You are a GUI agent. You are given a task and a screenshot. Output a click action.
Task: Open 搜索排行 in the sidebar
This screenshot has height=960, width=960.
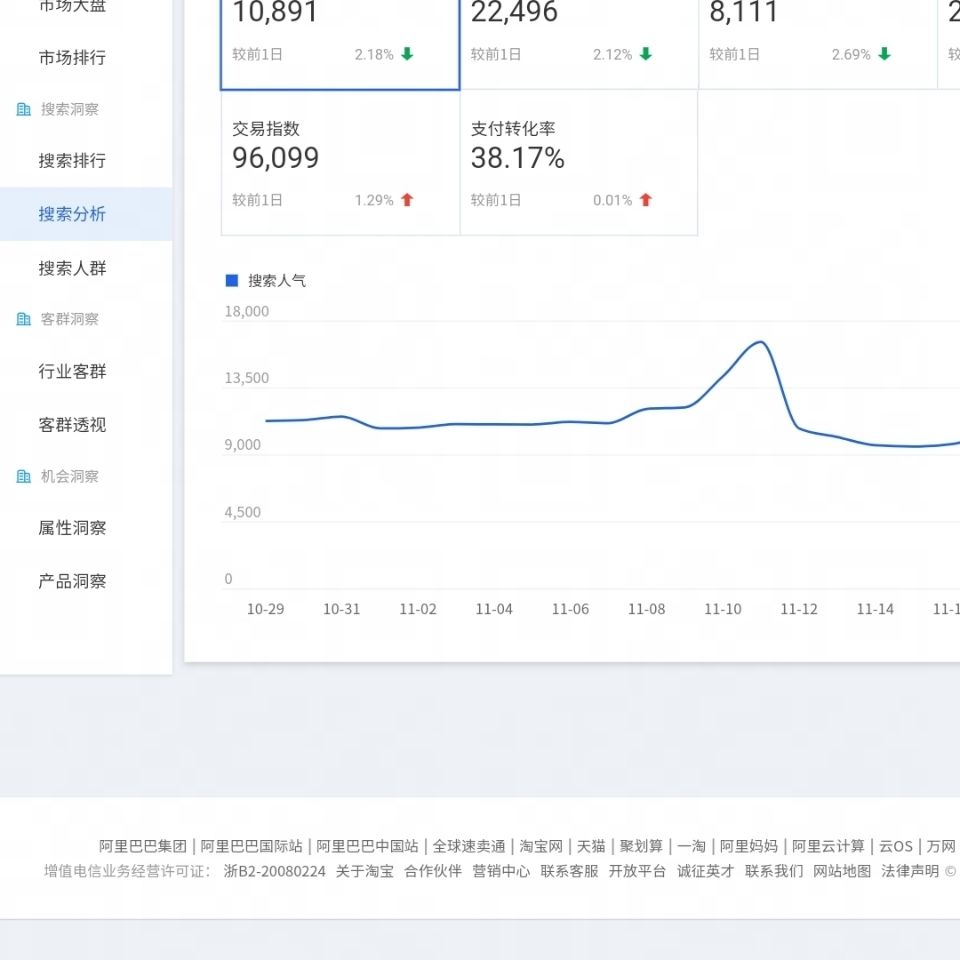[x=72, y=161]
